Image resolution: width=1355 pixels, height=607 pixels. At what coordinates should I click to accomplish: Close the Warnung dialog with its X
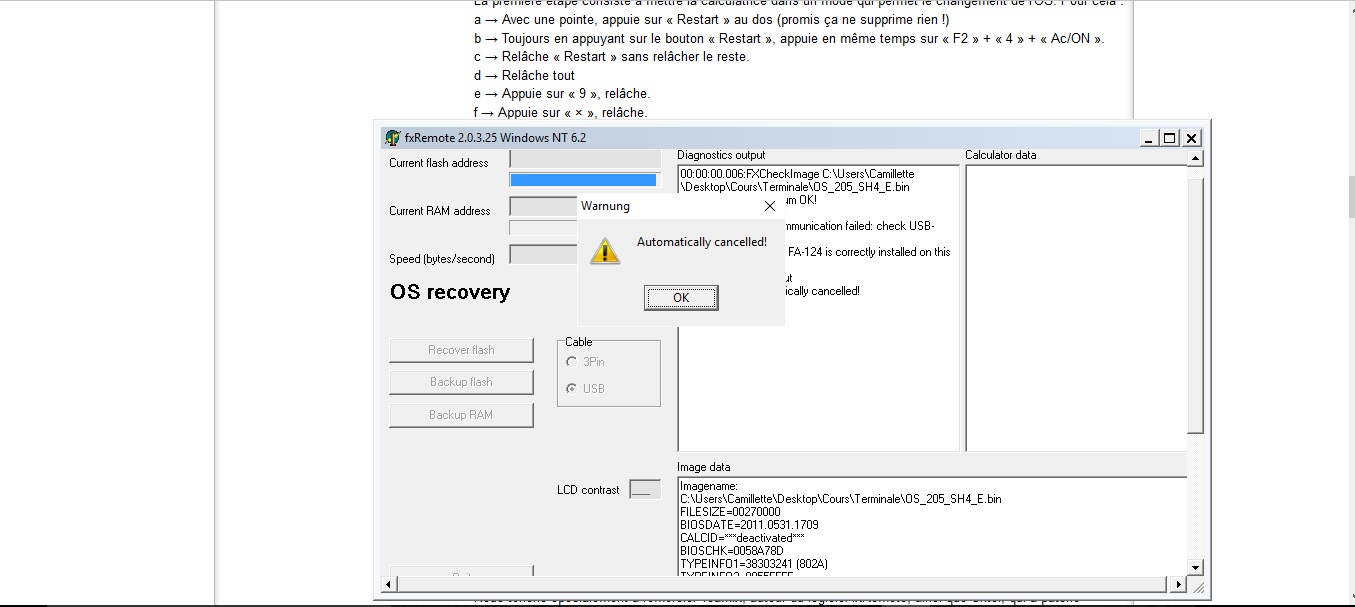(x=769, y=206)
